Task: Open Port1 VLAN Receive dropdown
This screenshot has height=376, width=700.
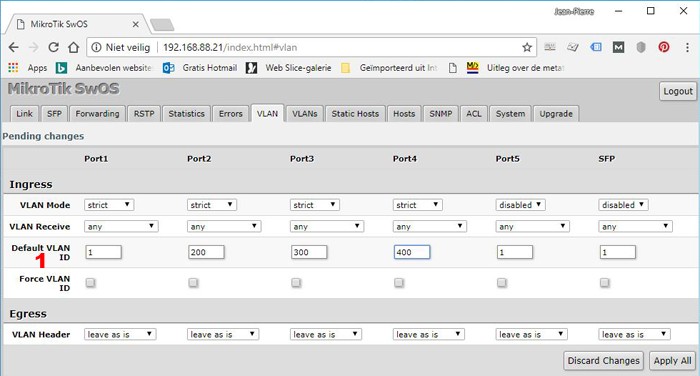Action: click(121, 226)
